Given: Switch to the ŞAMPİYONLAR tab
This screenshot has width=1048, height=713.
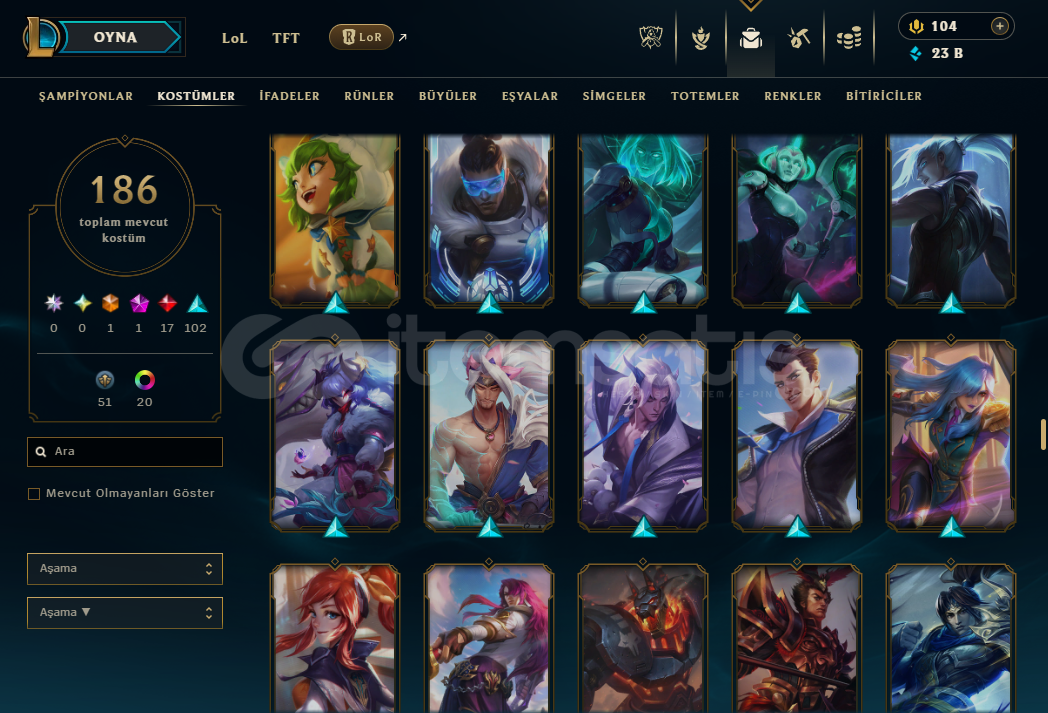Looking at the screenshot, I should (86, 96).
